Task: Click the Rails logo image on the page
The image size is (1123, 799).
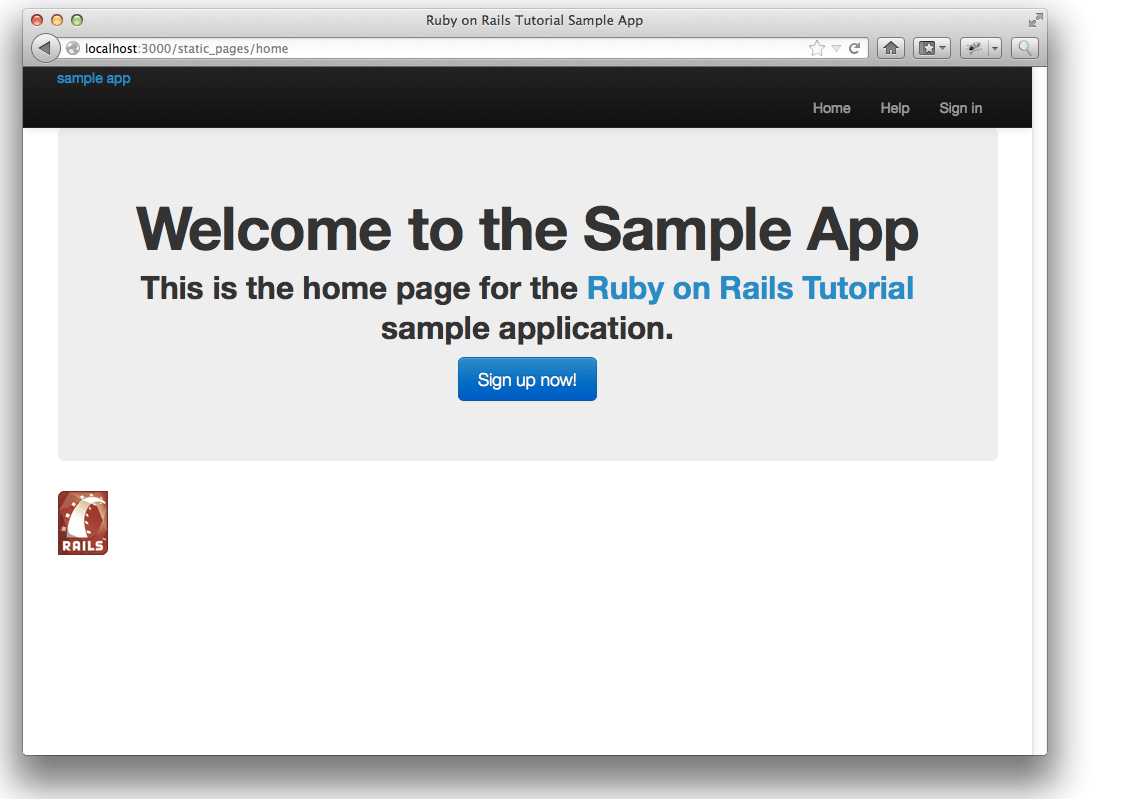Action: (83, 522)
